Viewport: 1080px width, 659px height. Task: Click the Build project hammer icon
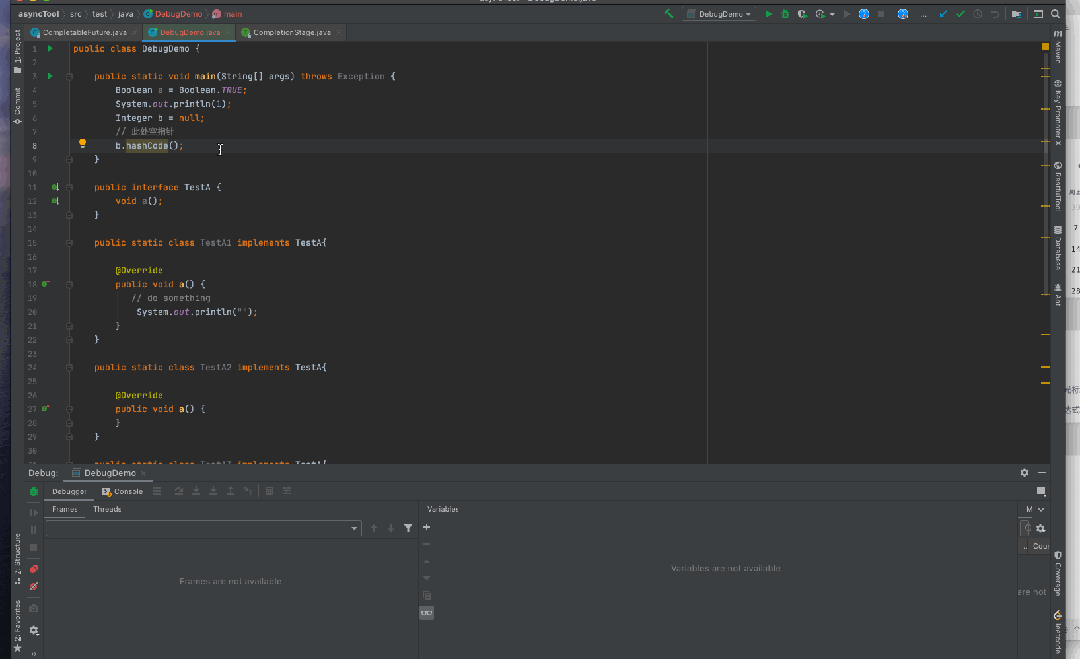pos(669,14)
